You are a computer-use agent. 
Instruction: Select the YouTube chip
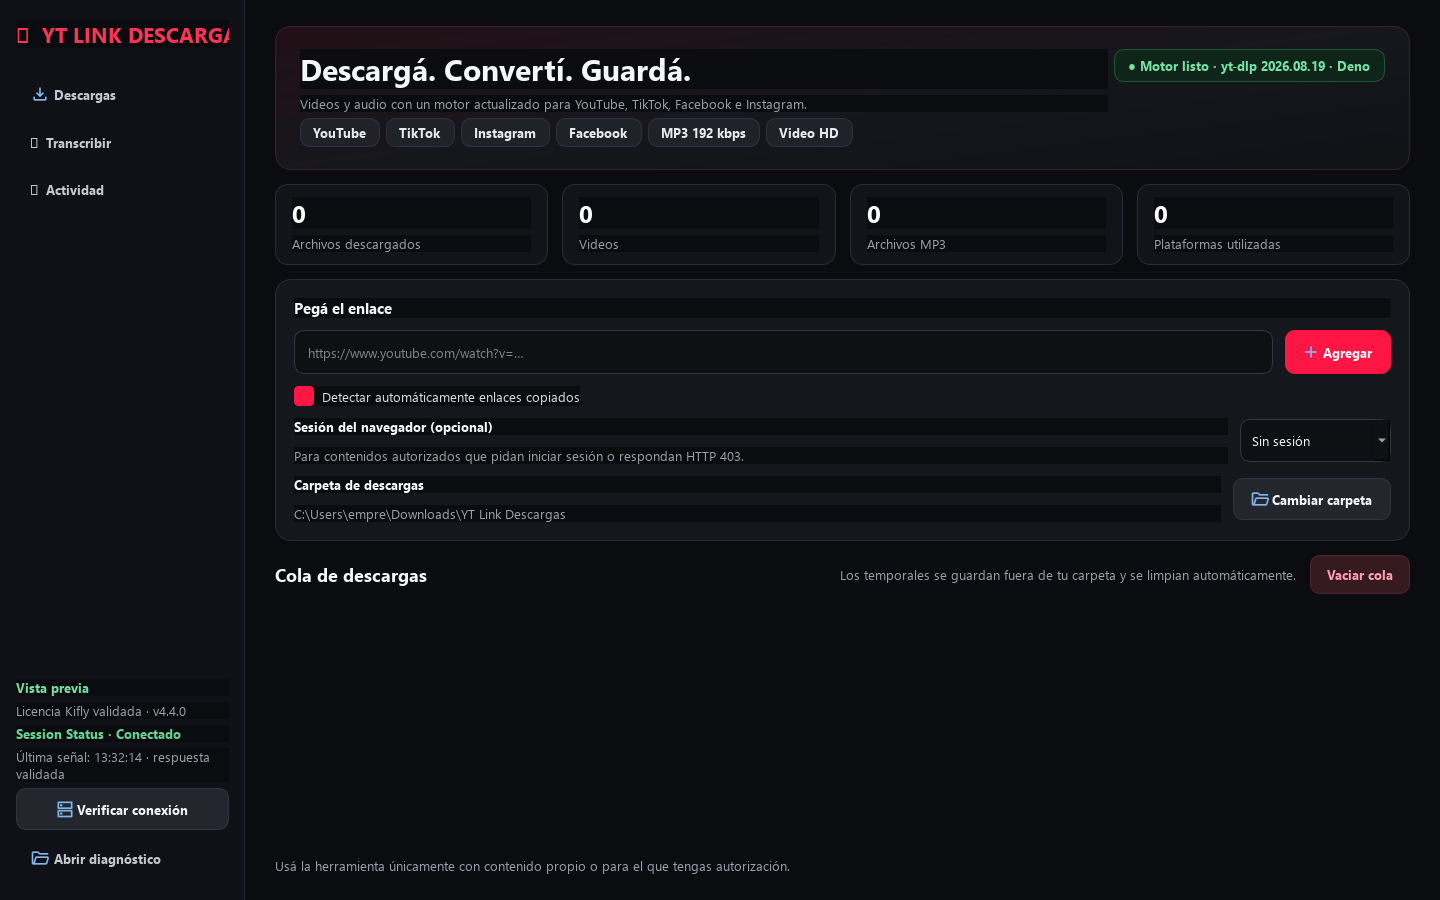pyautogui.click(x=340, y=133)
